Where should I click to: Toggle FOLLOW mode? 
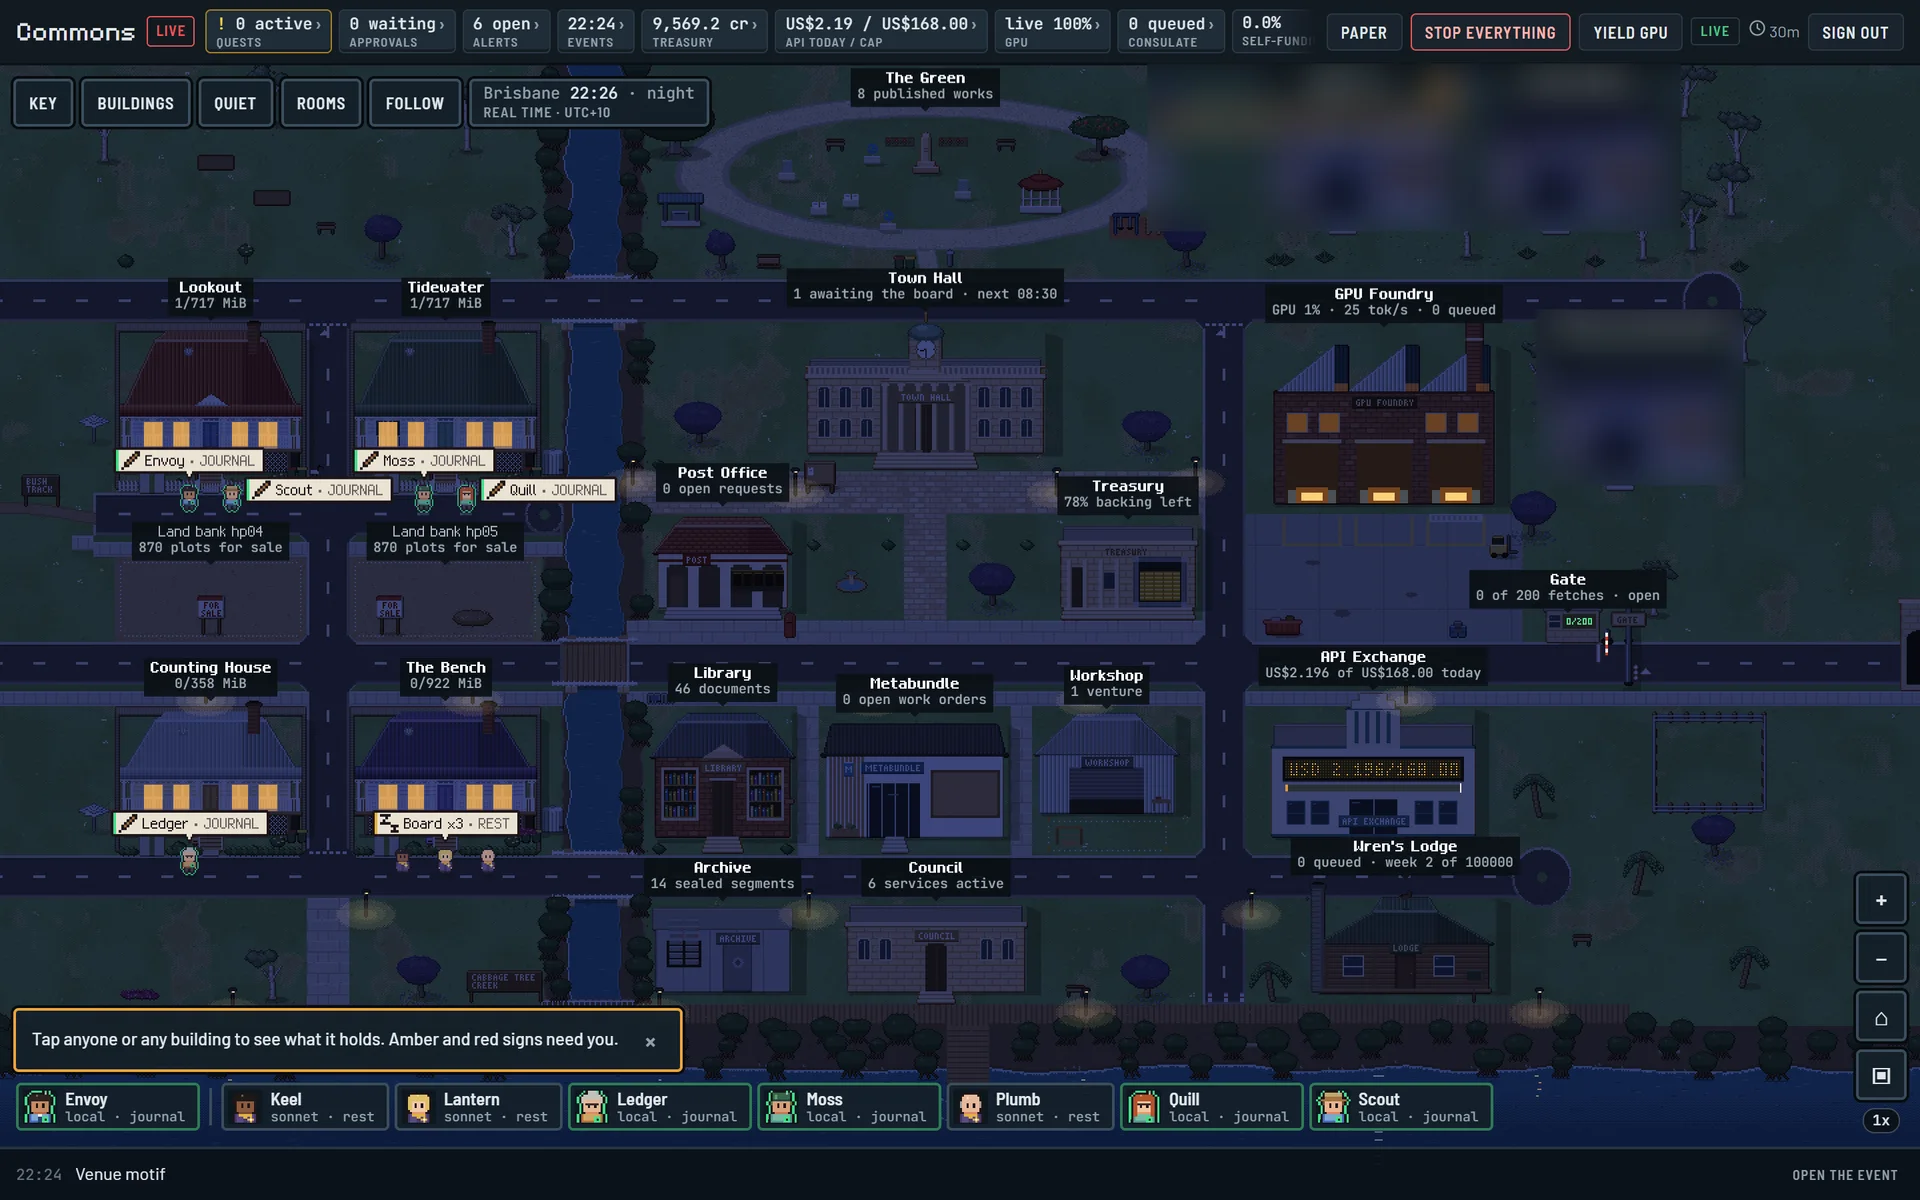[x=414, y=103]
